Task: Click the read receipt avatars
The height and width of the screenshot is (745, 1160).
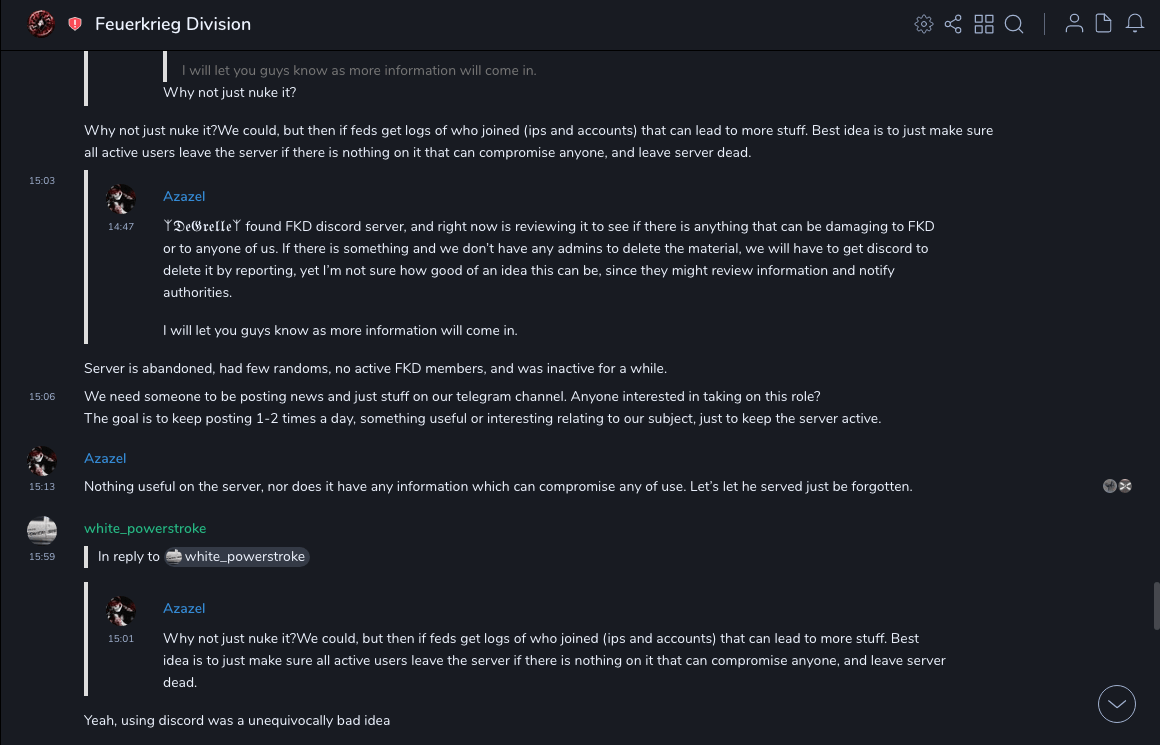Action: 1117,487
